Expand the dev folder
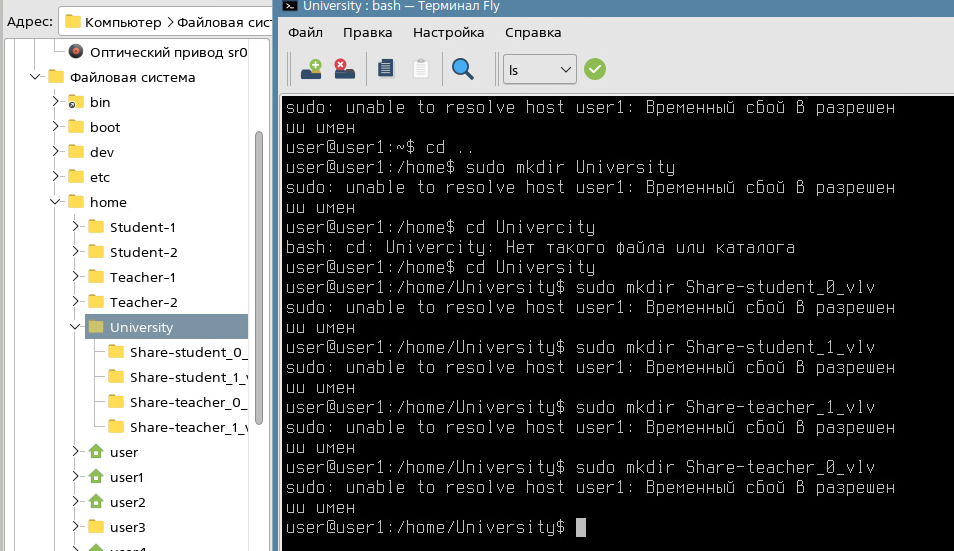The width and height of the screenshot is (954, 551). tap(55, 151)
